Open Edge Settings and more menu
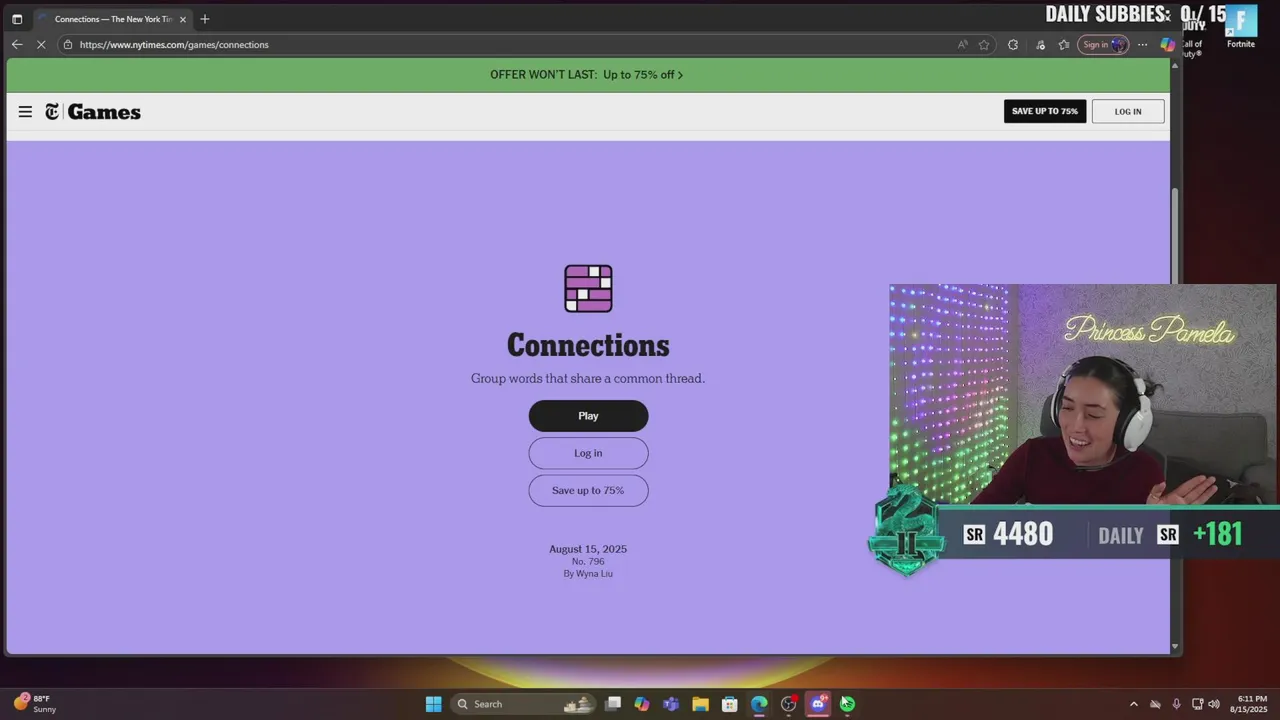This screenshot has width=1280, height=720. 1142,44
